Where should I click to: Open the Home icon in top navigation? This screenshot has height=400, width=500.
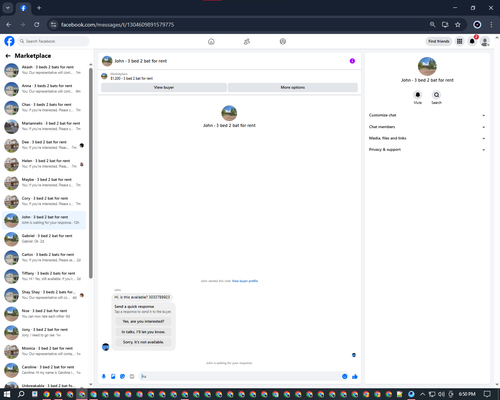click(x=211, y=41)
